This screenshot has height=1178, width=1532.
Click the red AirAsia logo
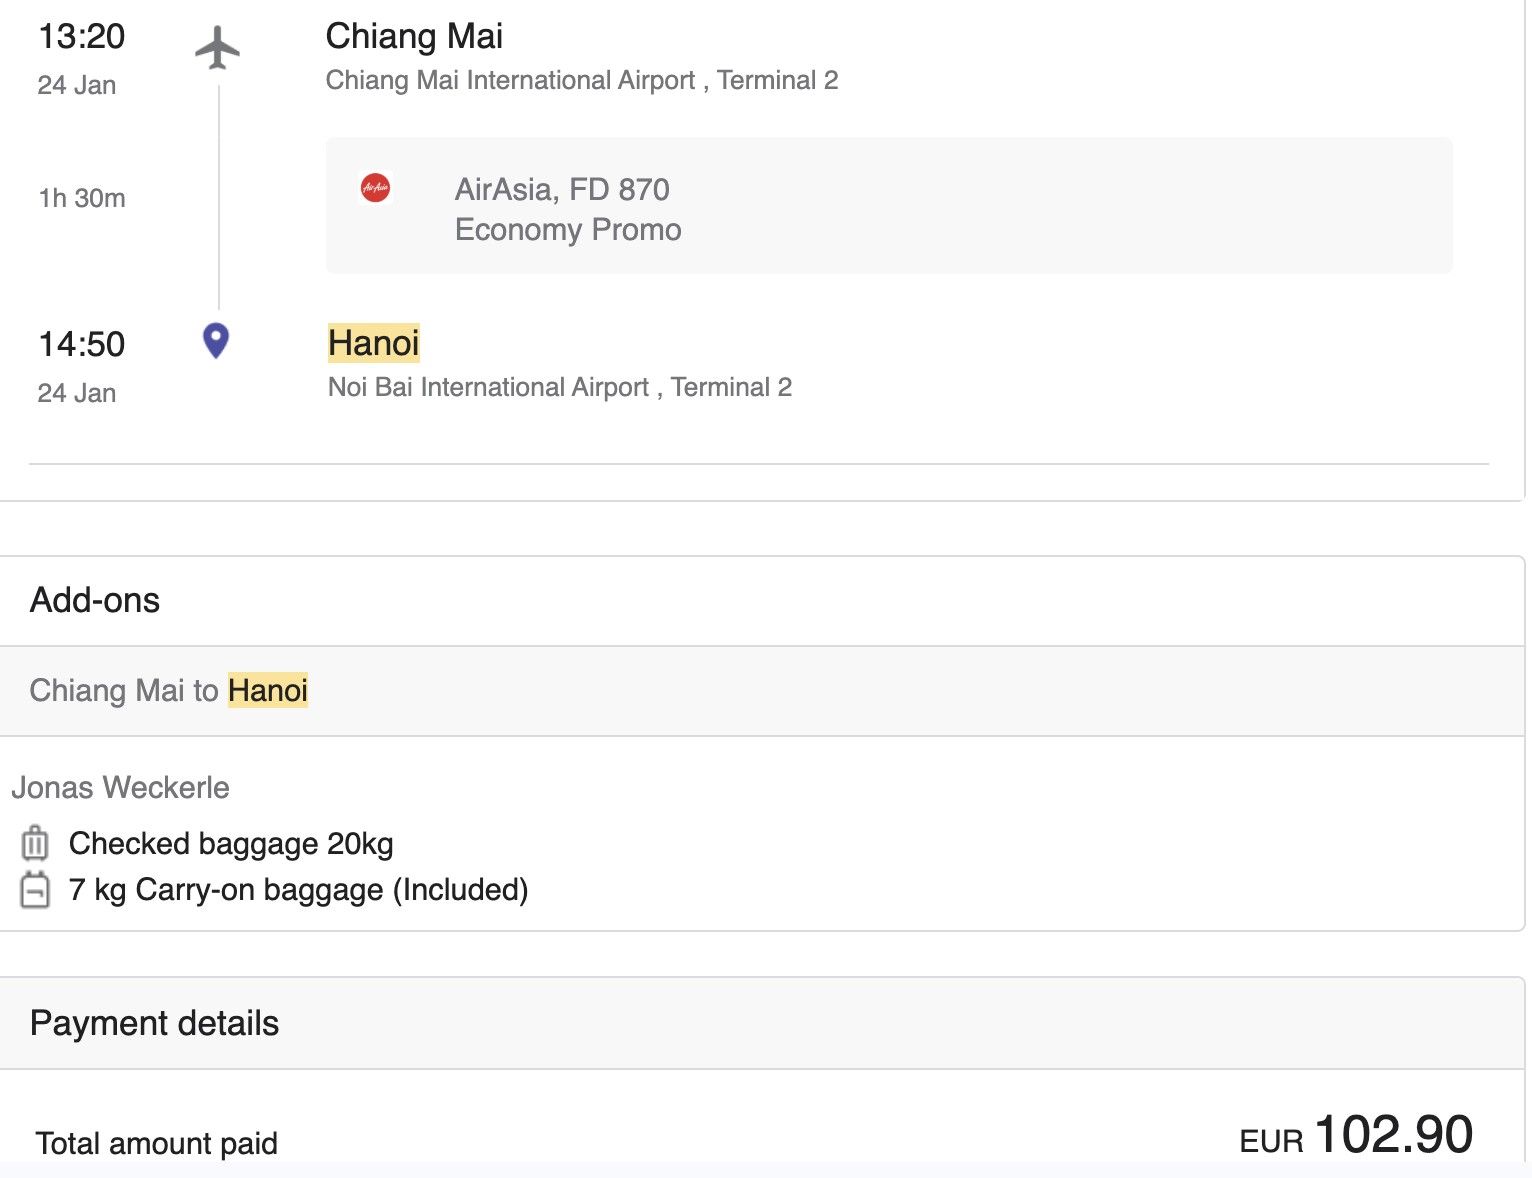[376, 188]
